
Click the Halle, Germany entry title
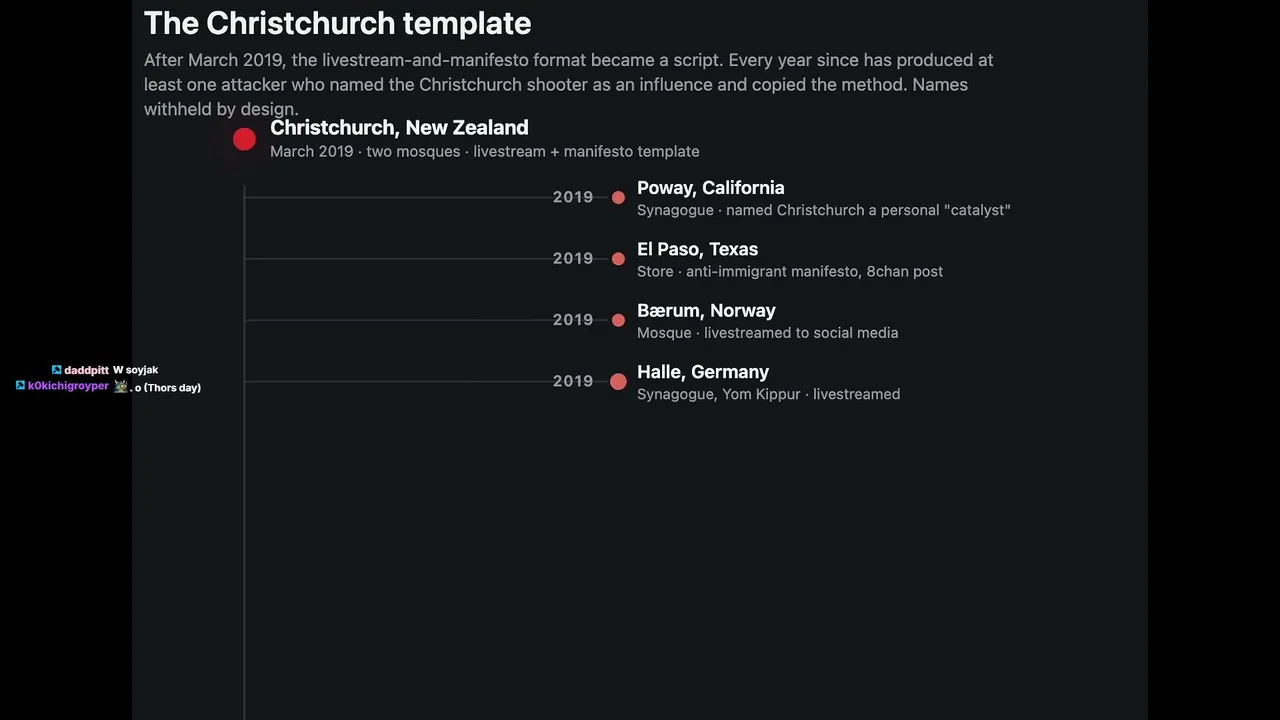[x=703, y=372]
